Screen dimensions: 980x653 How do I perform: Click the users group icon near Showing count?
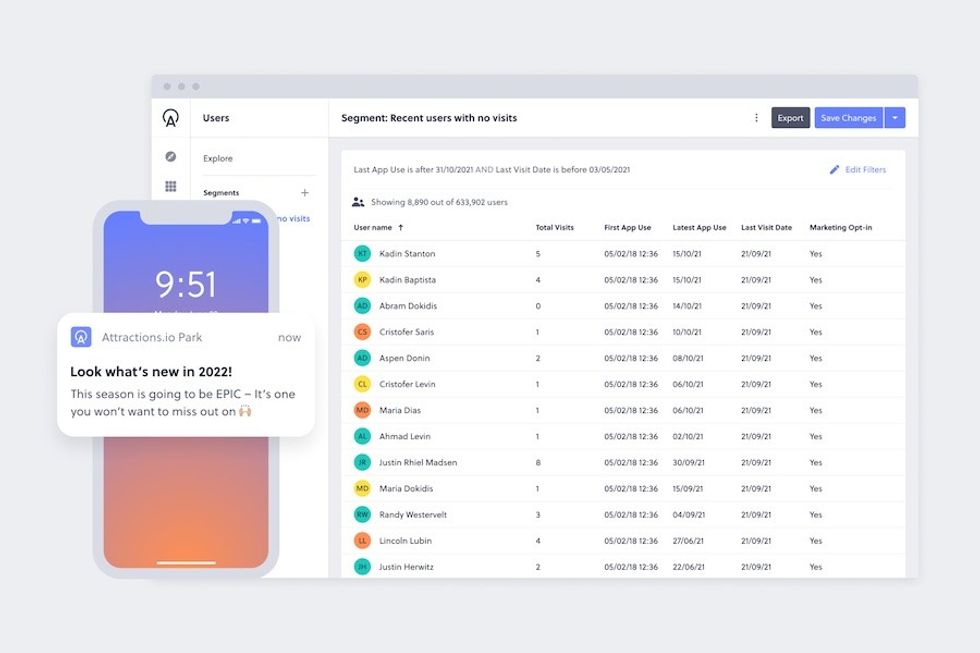pos(358,202)
